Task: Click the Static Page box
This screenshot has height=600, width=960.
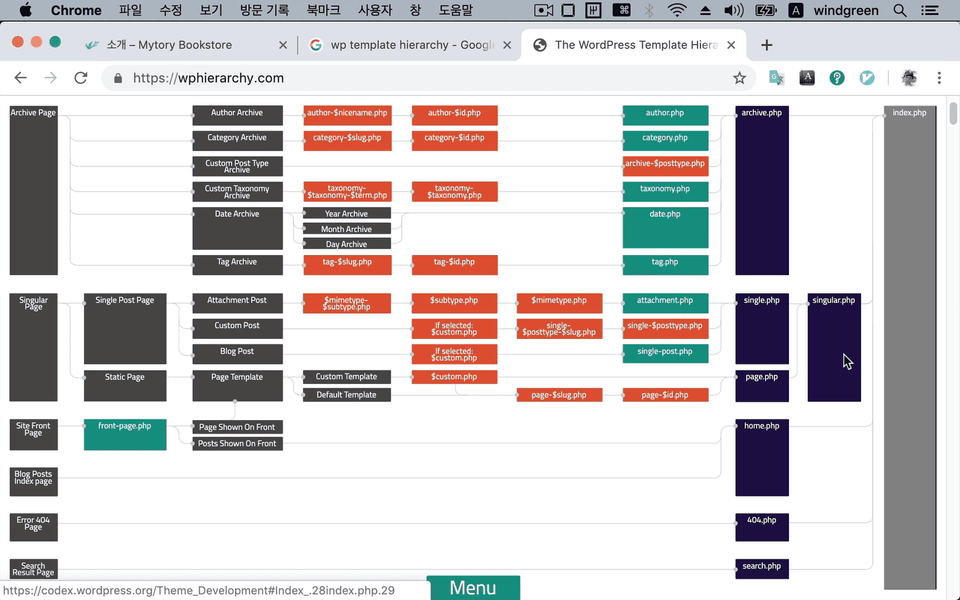Action: click(125, 386)
